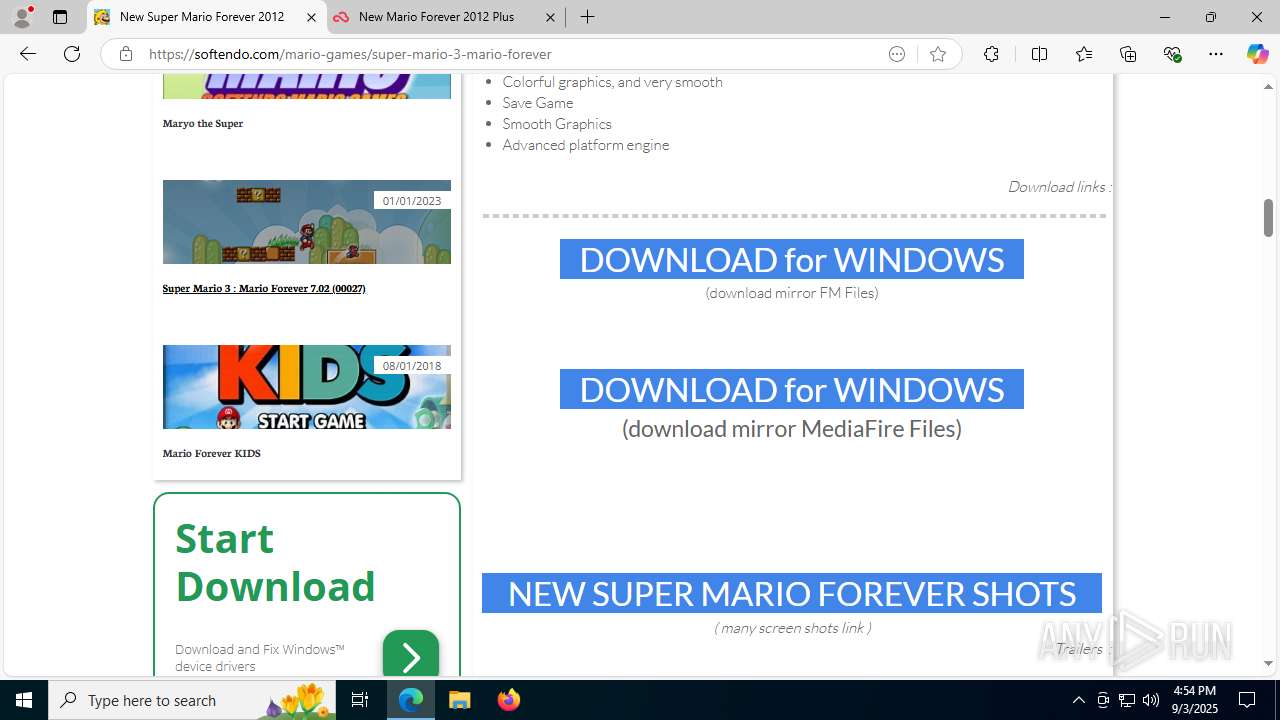This screenshot has height=720, width=1280.
Task: Open the notification center icon
Action: pos(1247,700)
